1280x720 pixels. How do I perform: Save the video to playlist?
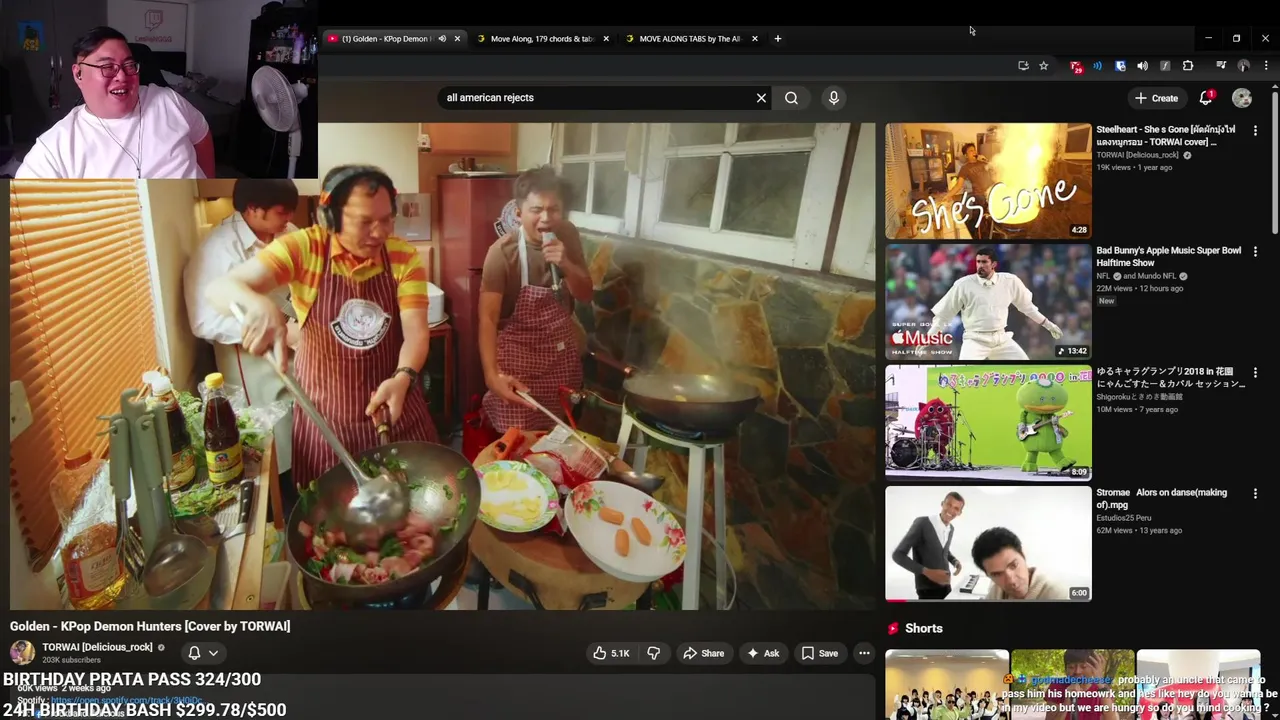[820, 653]
